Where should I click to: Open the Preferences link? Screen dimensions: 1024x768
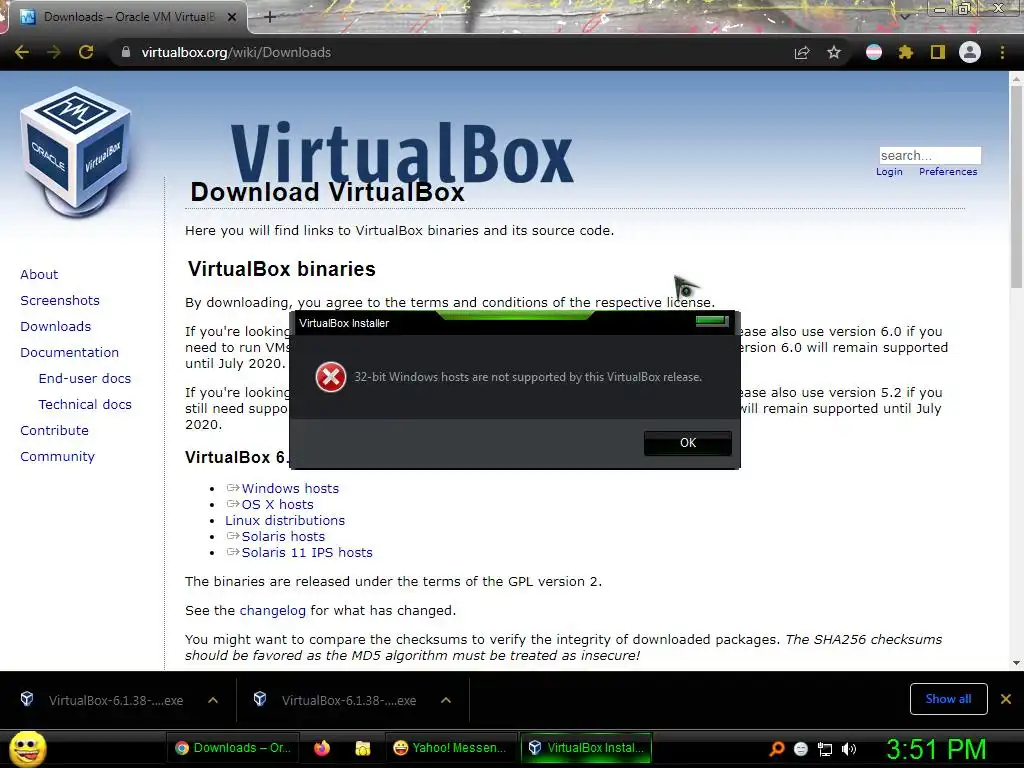[948, 172]
